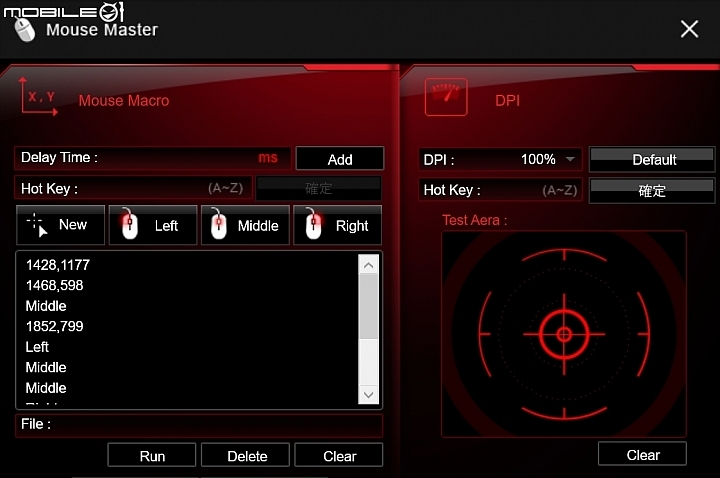Image resolution: width=720 pixels, height=478 pixels.
Task: Focus the macro Hot Key field
Action: point(133,188)
